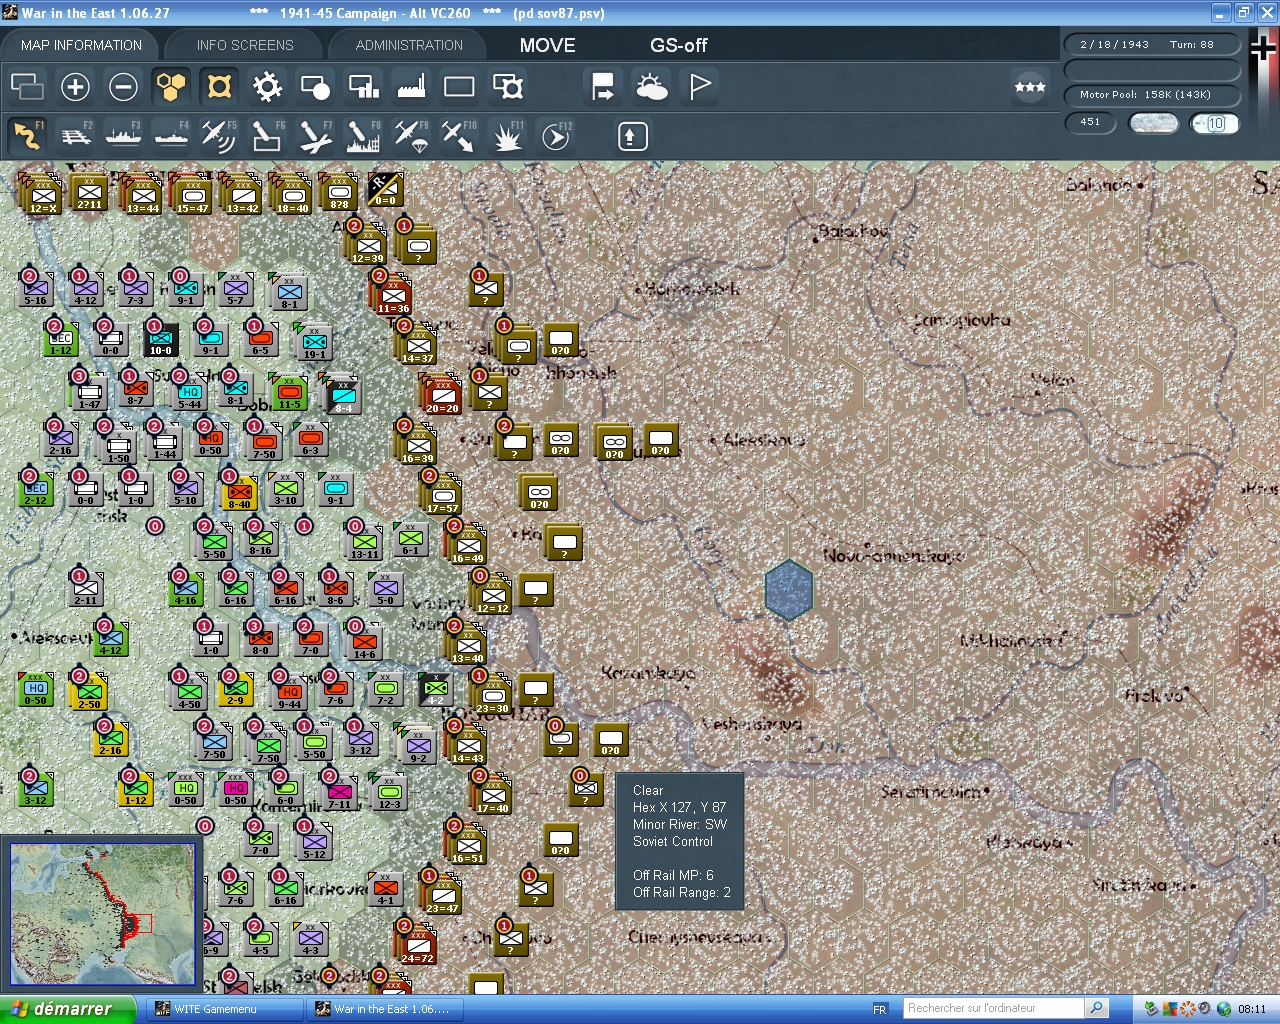Screen dimensions: 1280x1024
Task: Zoom out the map with minus icon
Action: (x=123, y=87)
